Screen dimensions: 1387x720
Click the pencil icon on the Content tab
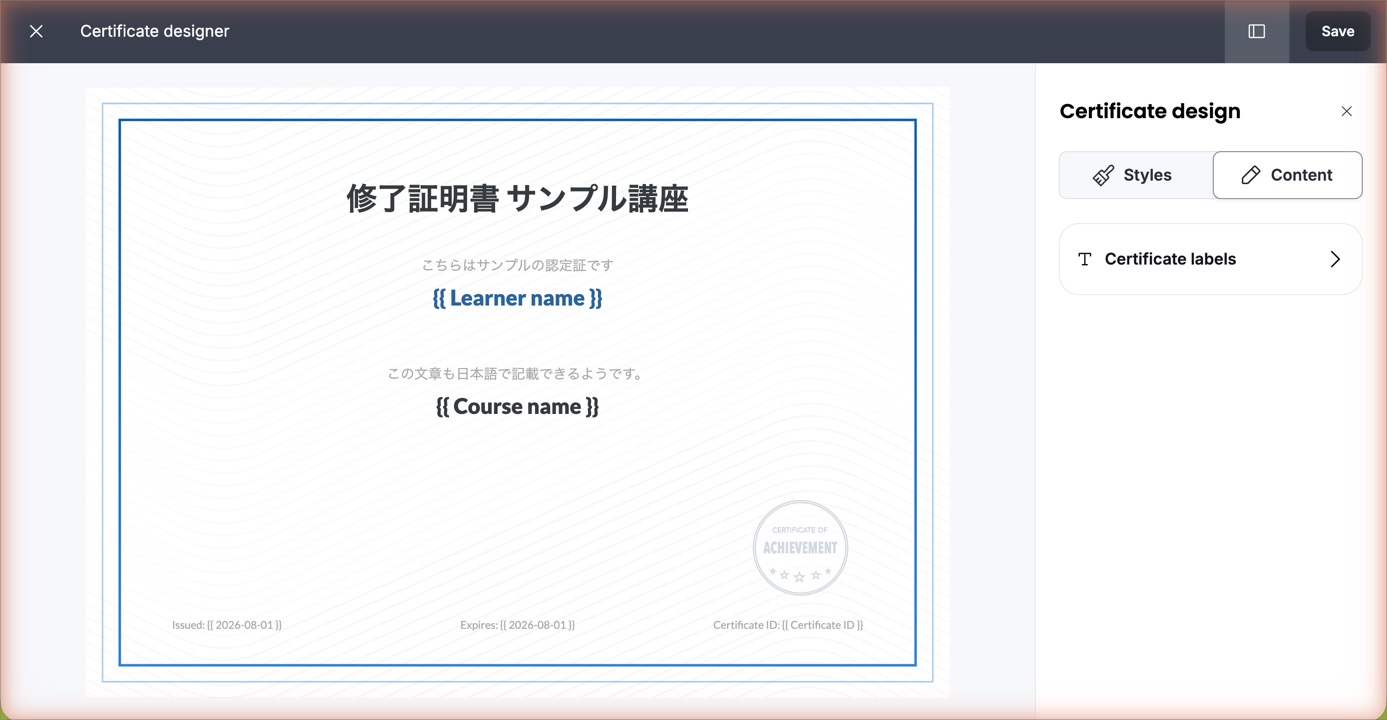[x=1251, y=175]
